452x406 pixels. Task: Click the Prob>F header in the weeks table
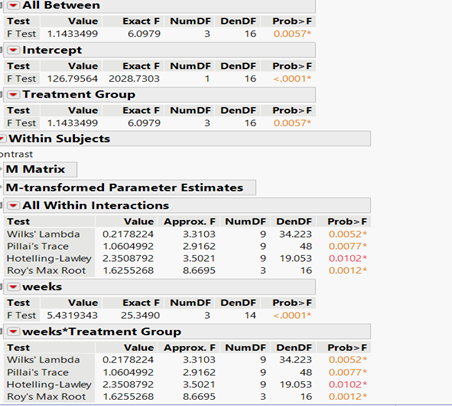tap(292, 303)
